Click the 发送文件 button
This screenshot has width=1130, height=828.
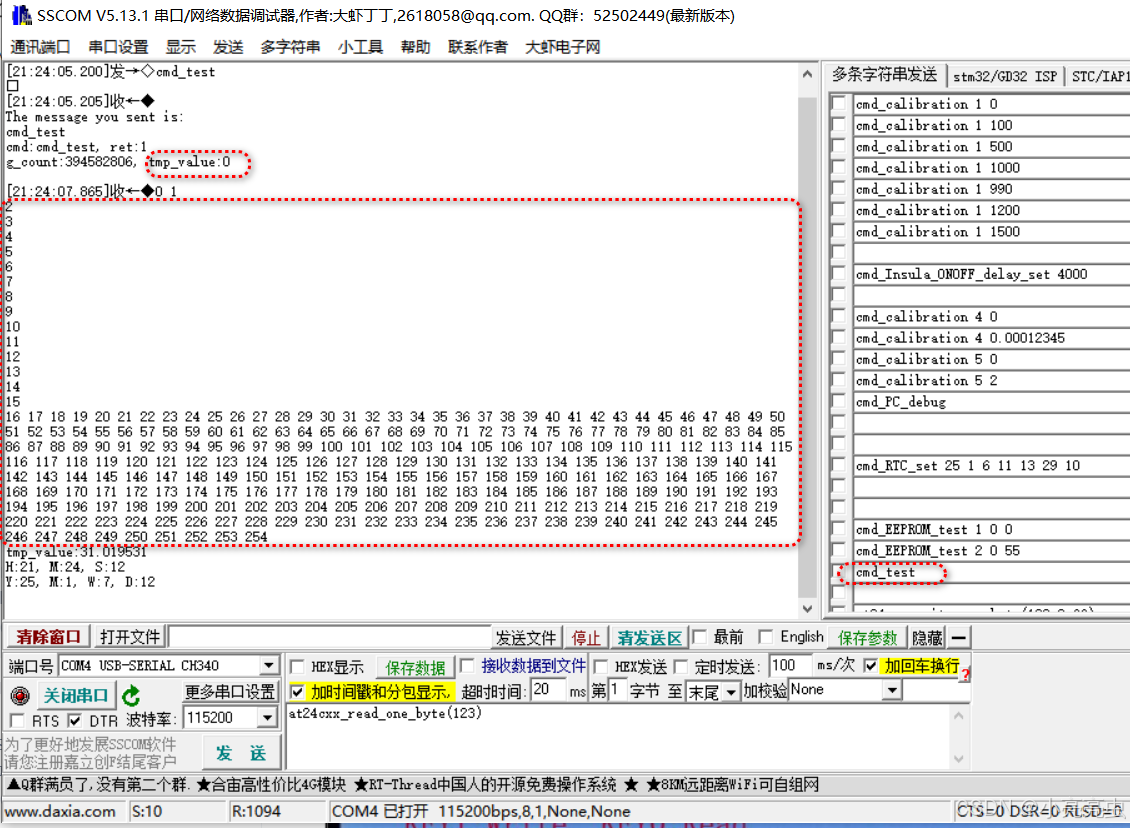click(x=526, y=638)
